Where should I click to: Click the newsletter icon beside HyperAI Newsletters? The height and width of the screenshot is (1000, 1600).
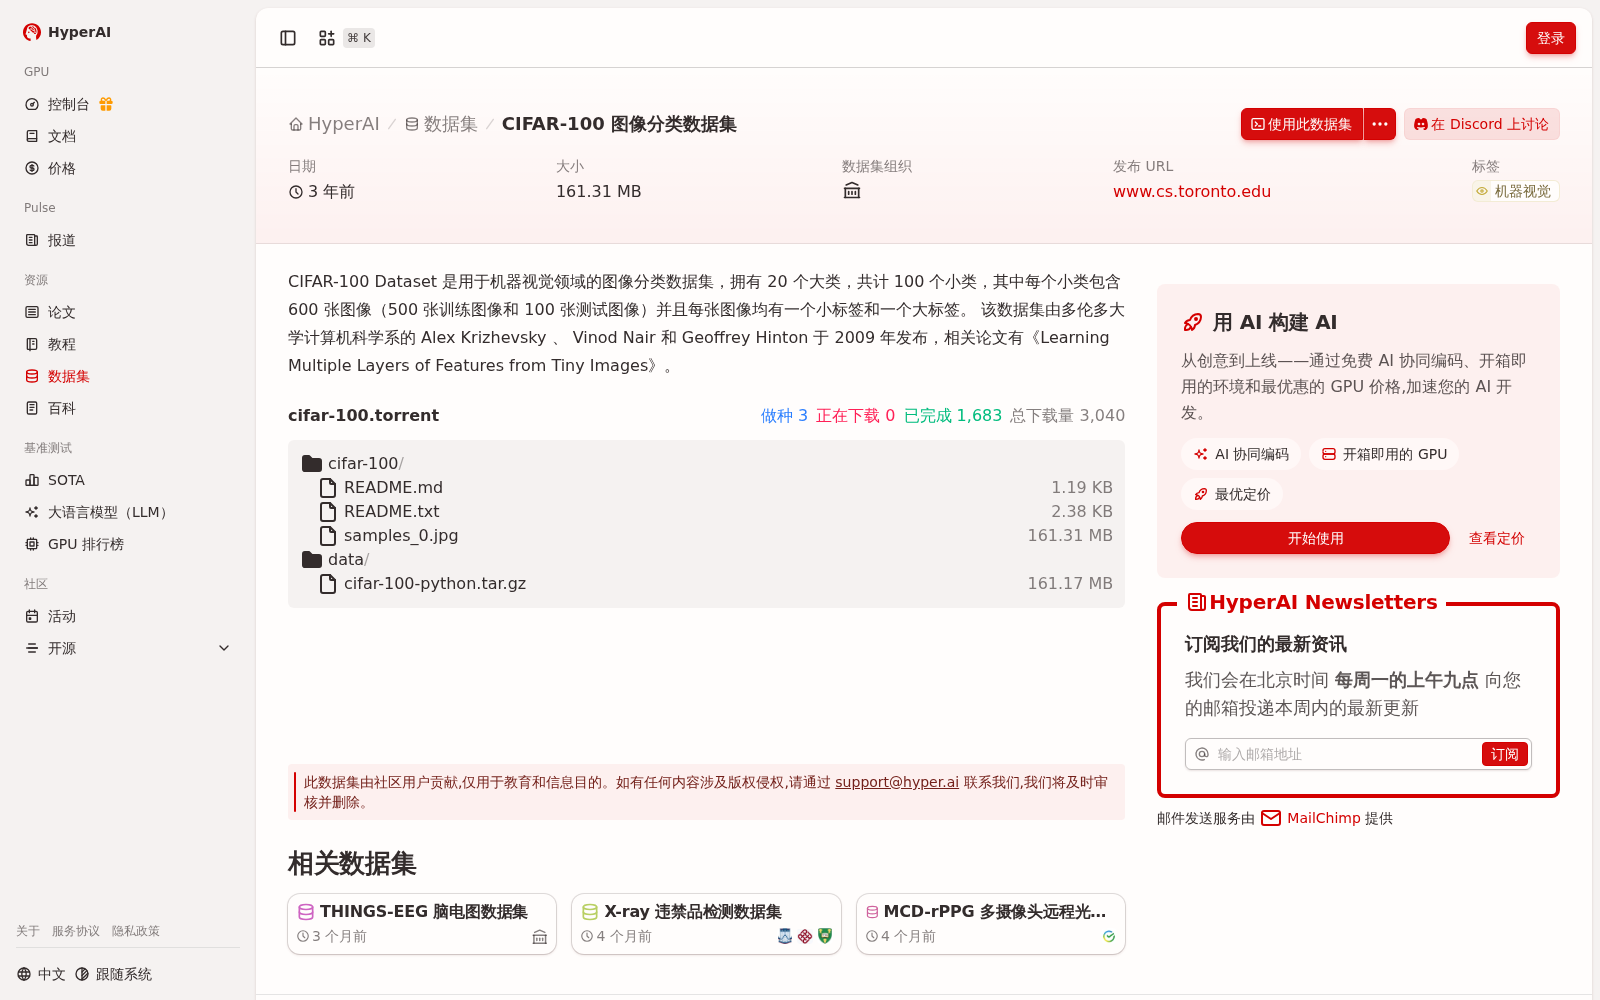1196,602
